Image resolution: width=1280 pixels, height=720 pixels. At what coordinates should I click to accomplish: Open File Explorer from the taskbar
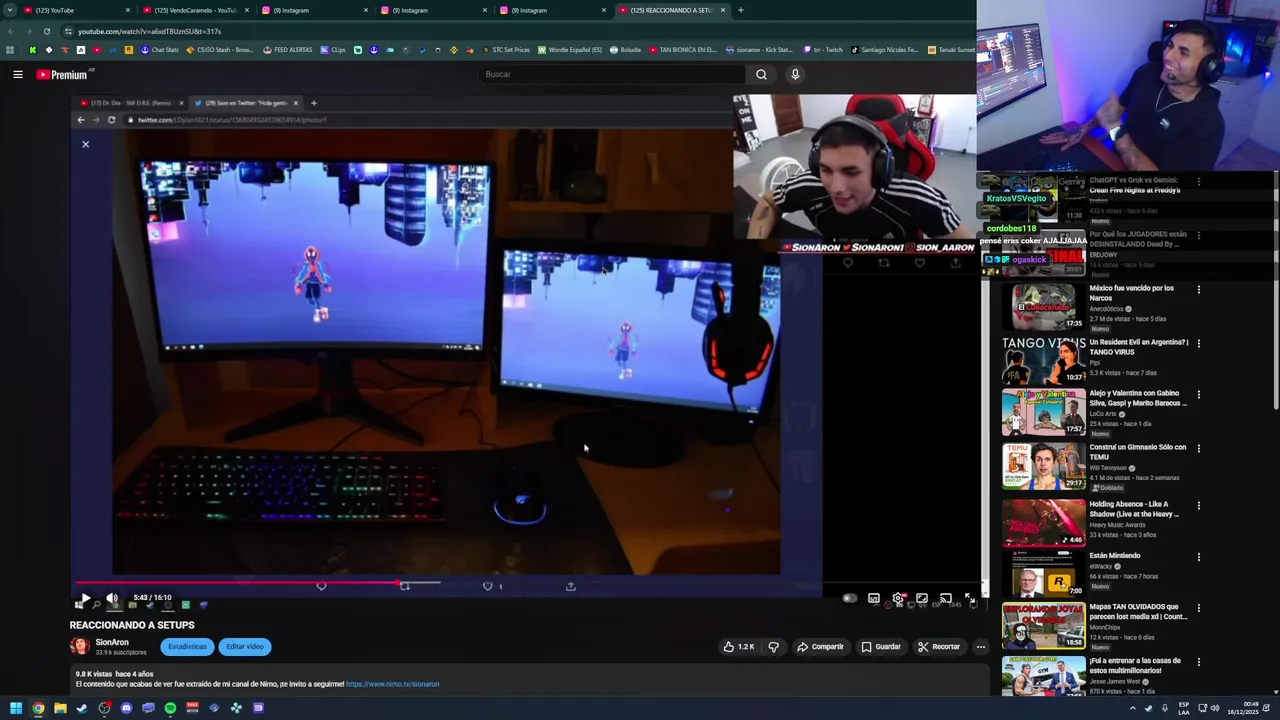click(60, 708)
